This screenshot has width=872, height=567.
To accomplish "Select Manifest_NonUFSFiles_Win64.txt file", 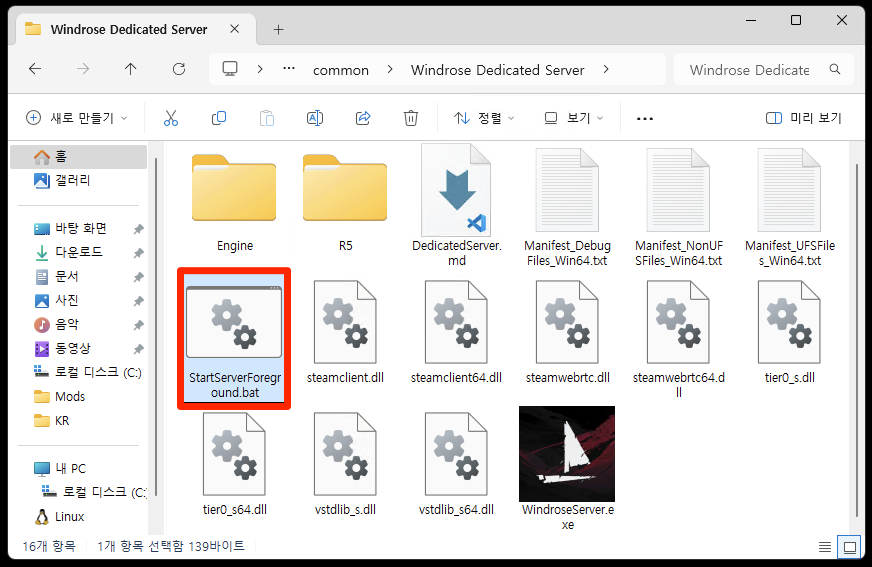I will 678,207.
